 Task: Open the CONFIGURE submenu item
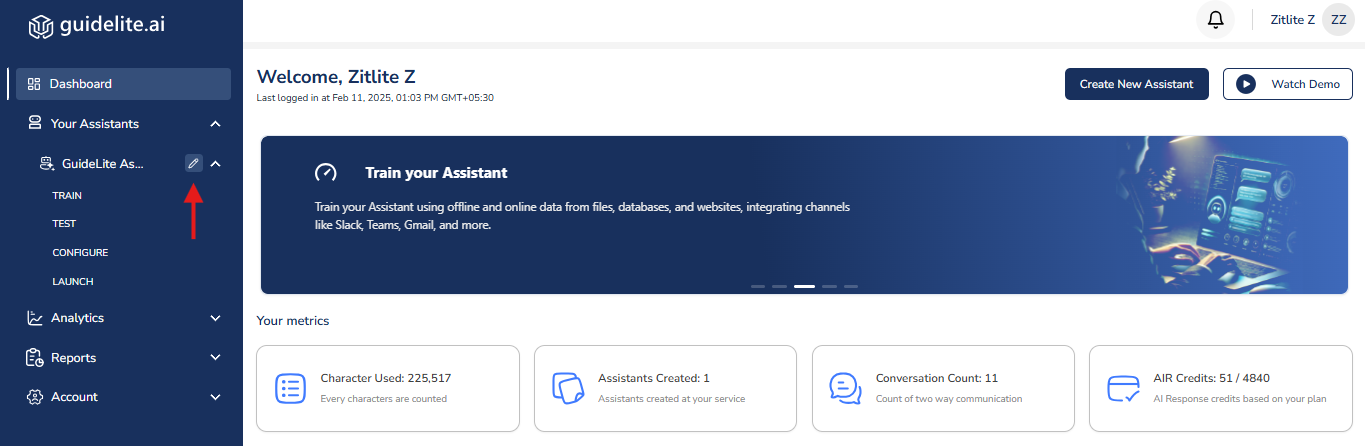click(80, 253)
